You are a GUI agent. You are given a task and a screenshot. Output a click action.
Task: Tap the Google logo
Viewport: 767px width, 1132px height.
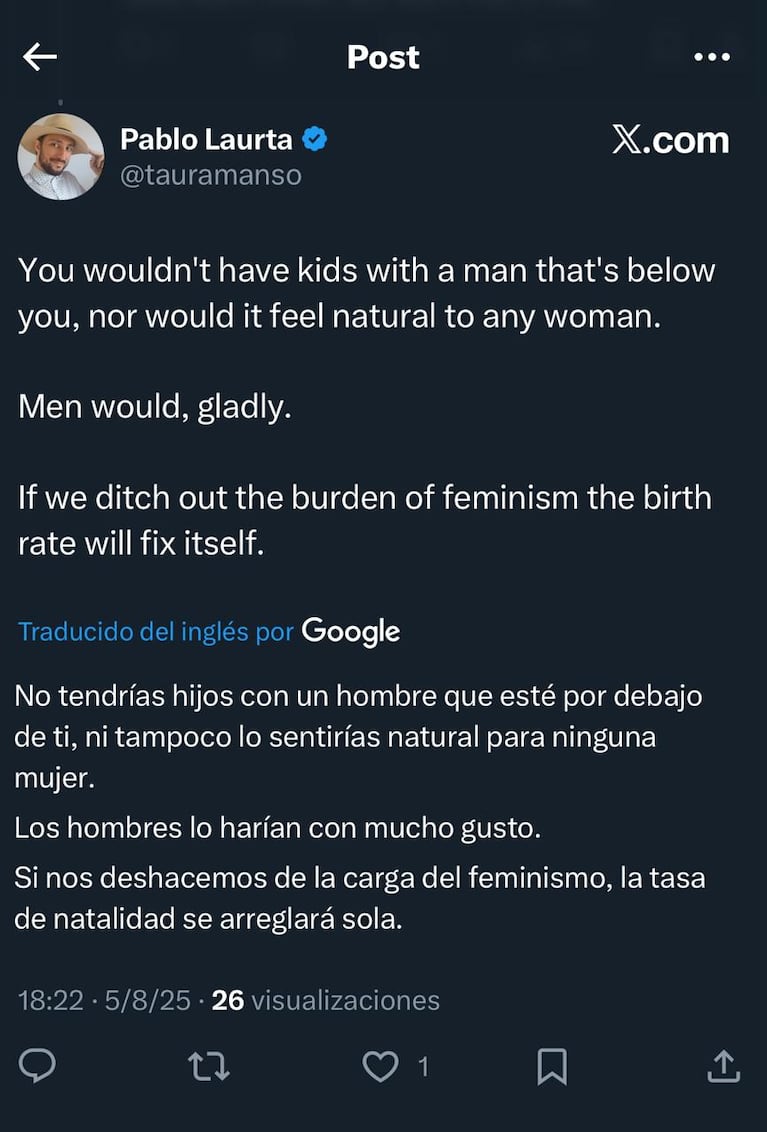tap(351, 631)
